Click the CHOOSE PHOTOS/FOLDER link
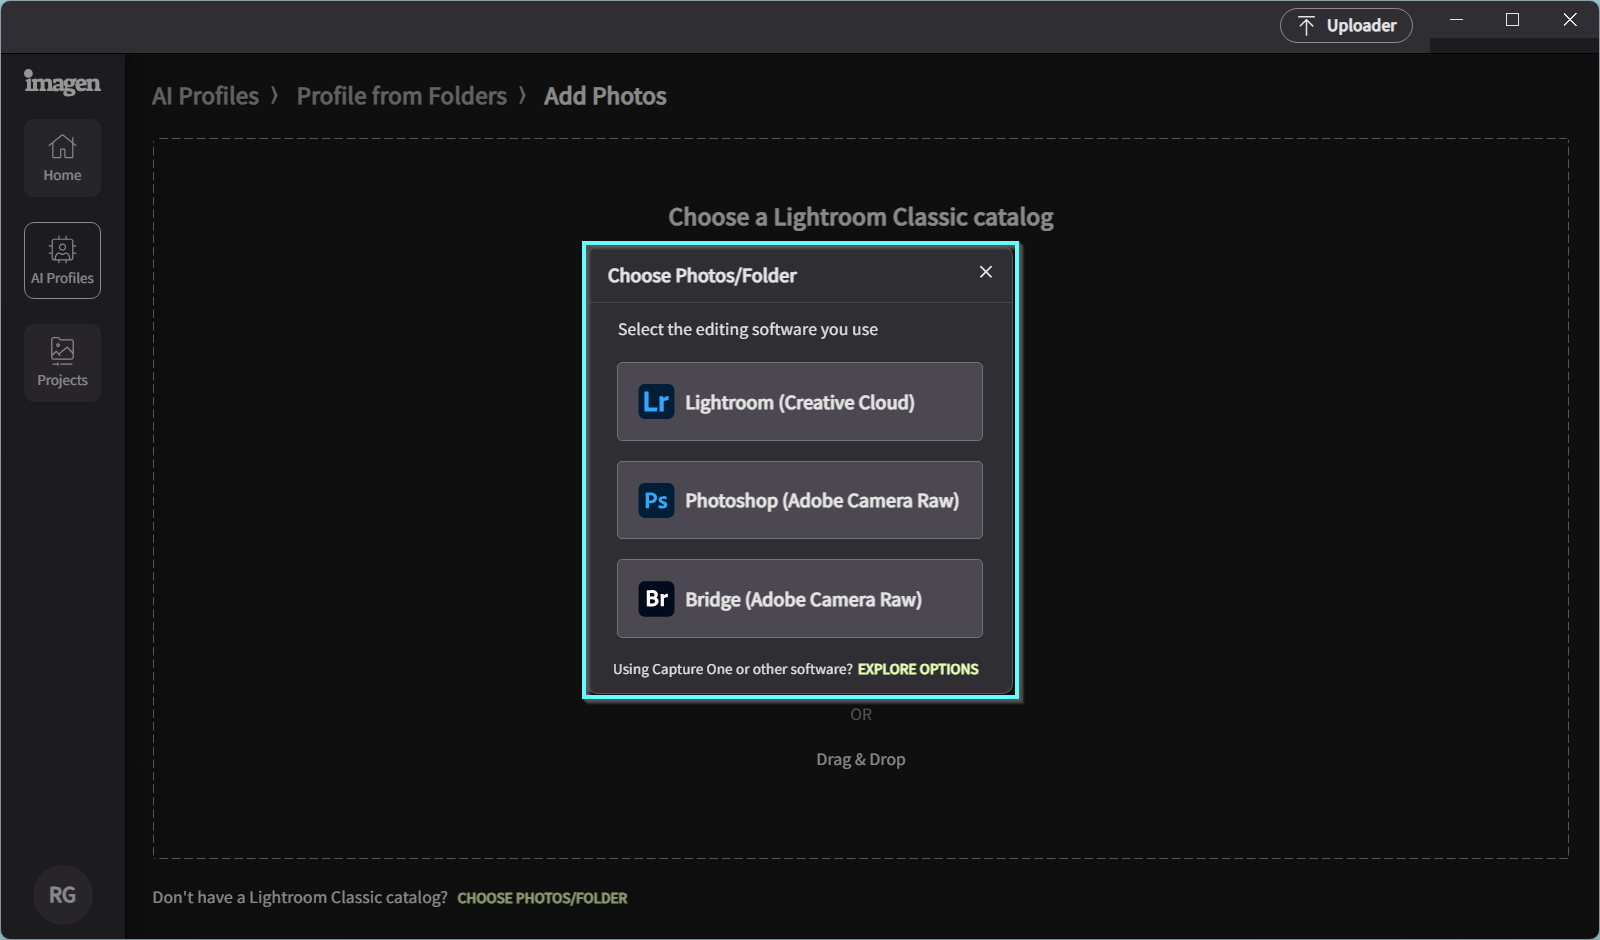This screenshot has width=1600, height=940. pos(542,898)
